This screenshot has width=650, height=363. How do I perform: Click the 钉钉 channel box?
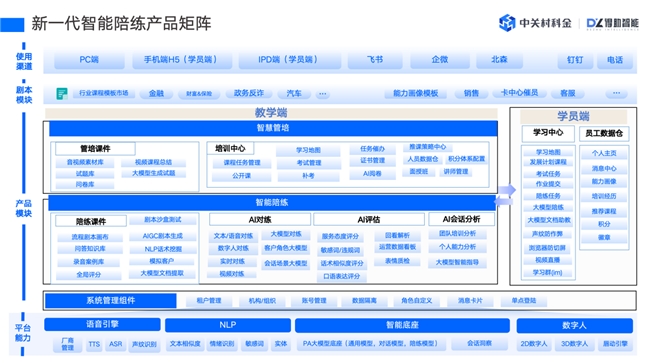tap(575, 60)
